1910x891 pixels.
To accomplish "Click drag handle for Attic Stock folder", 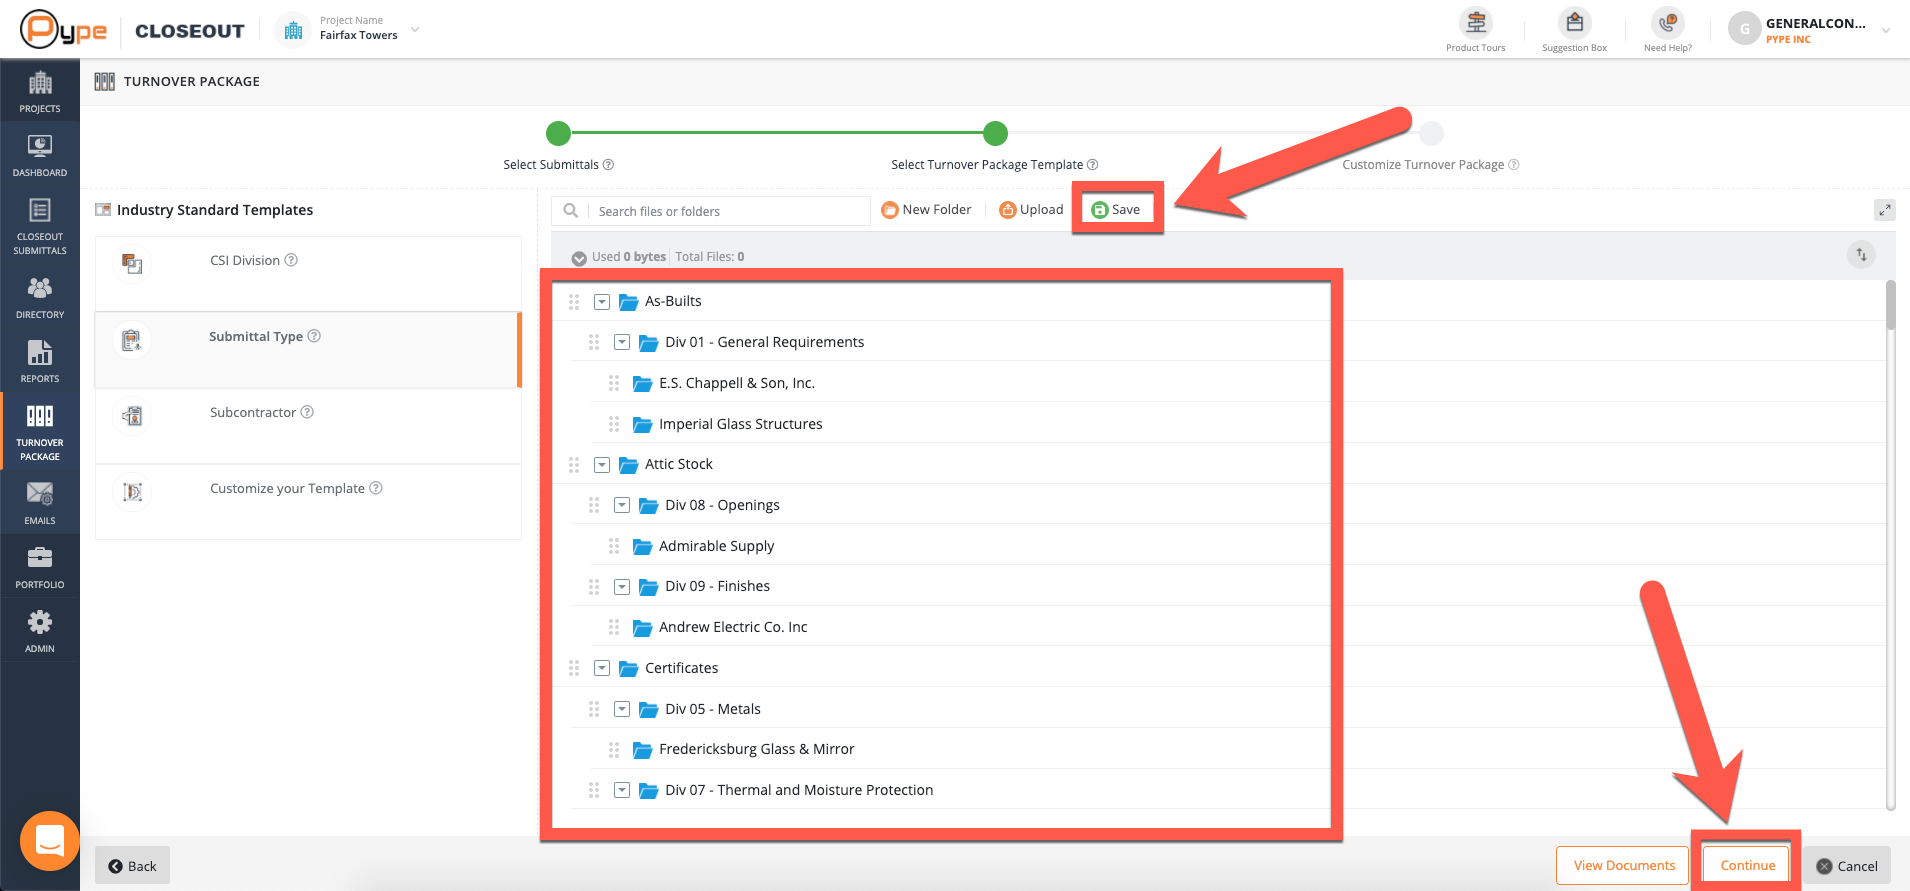I will point(574,464).
